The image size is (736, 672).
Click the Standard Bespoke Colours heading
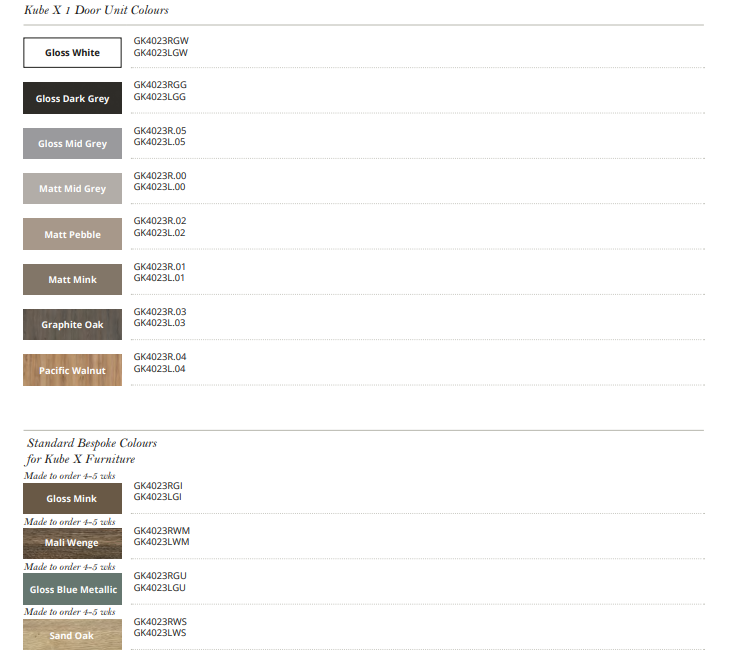pos(92,443)
